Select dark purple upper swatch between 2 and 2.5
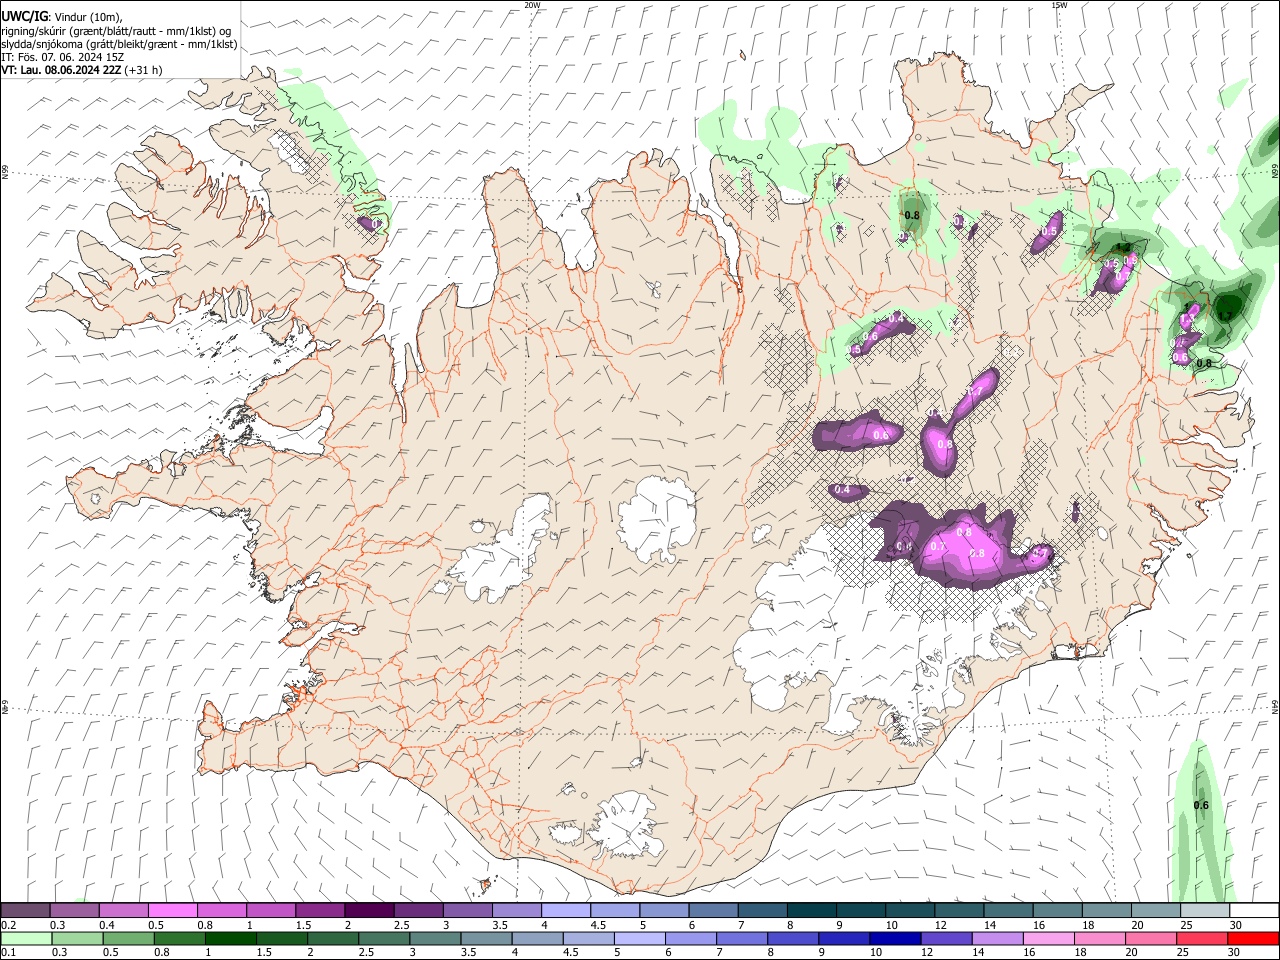The height and width of the screenshot is (960, 1280). click(x=369, y=911)
